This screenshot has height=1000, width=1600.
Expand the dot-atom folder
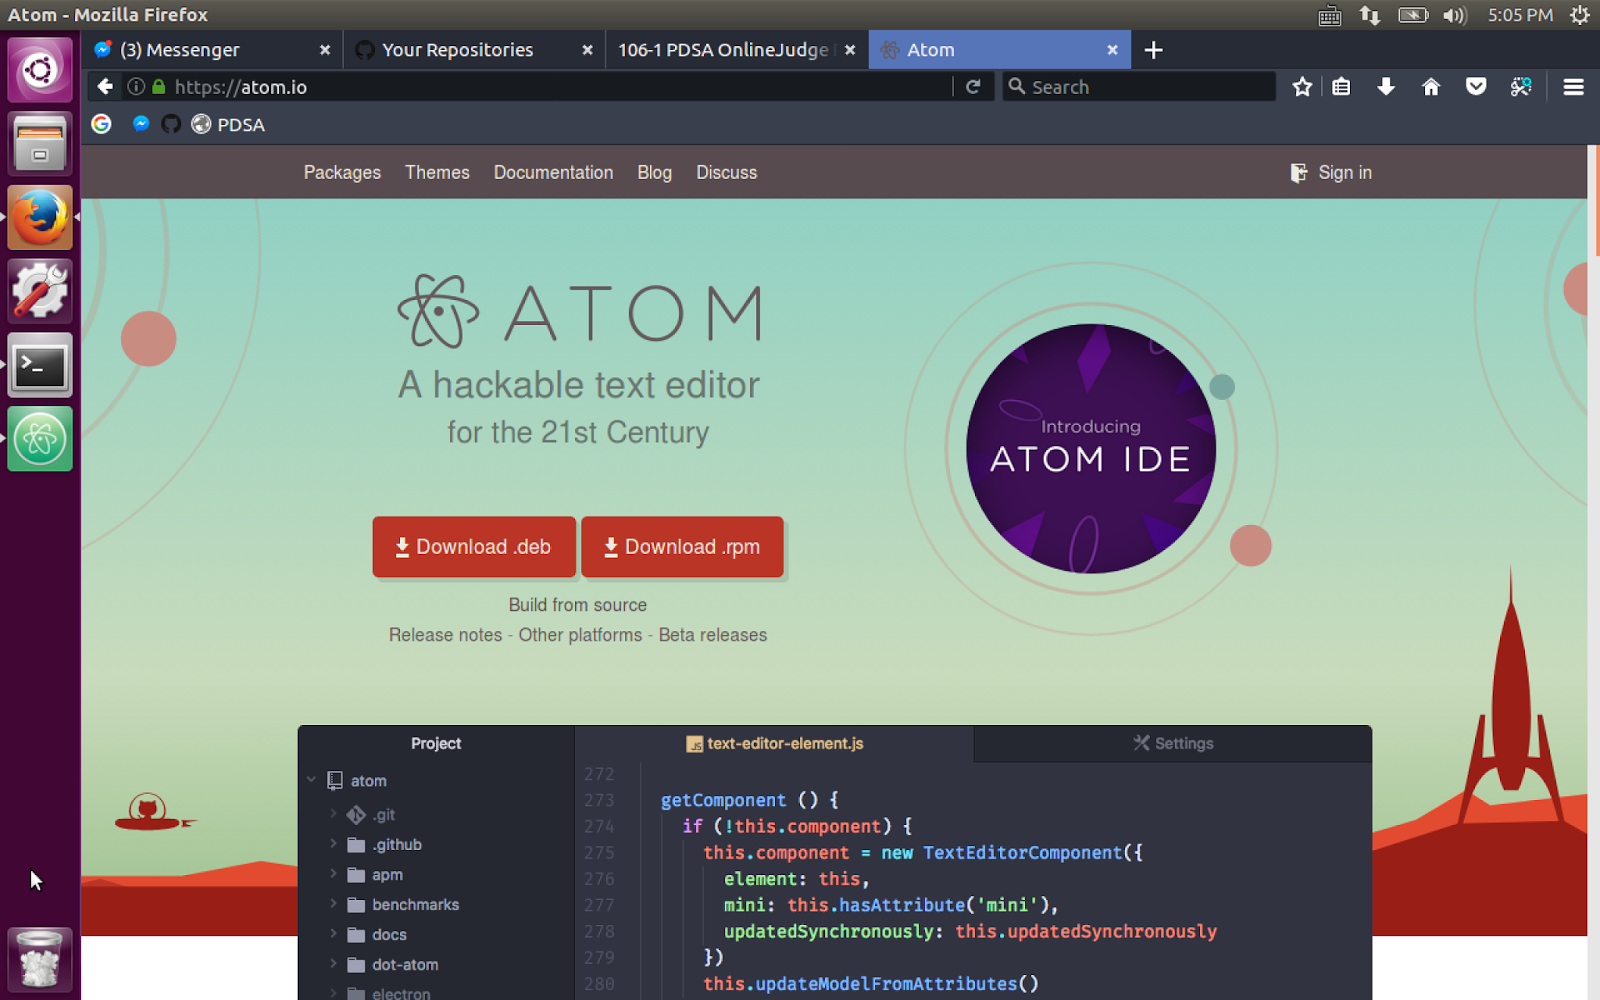[333, 964]
